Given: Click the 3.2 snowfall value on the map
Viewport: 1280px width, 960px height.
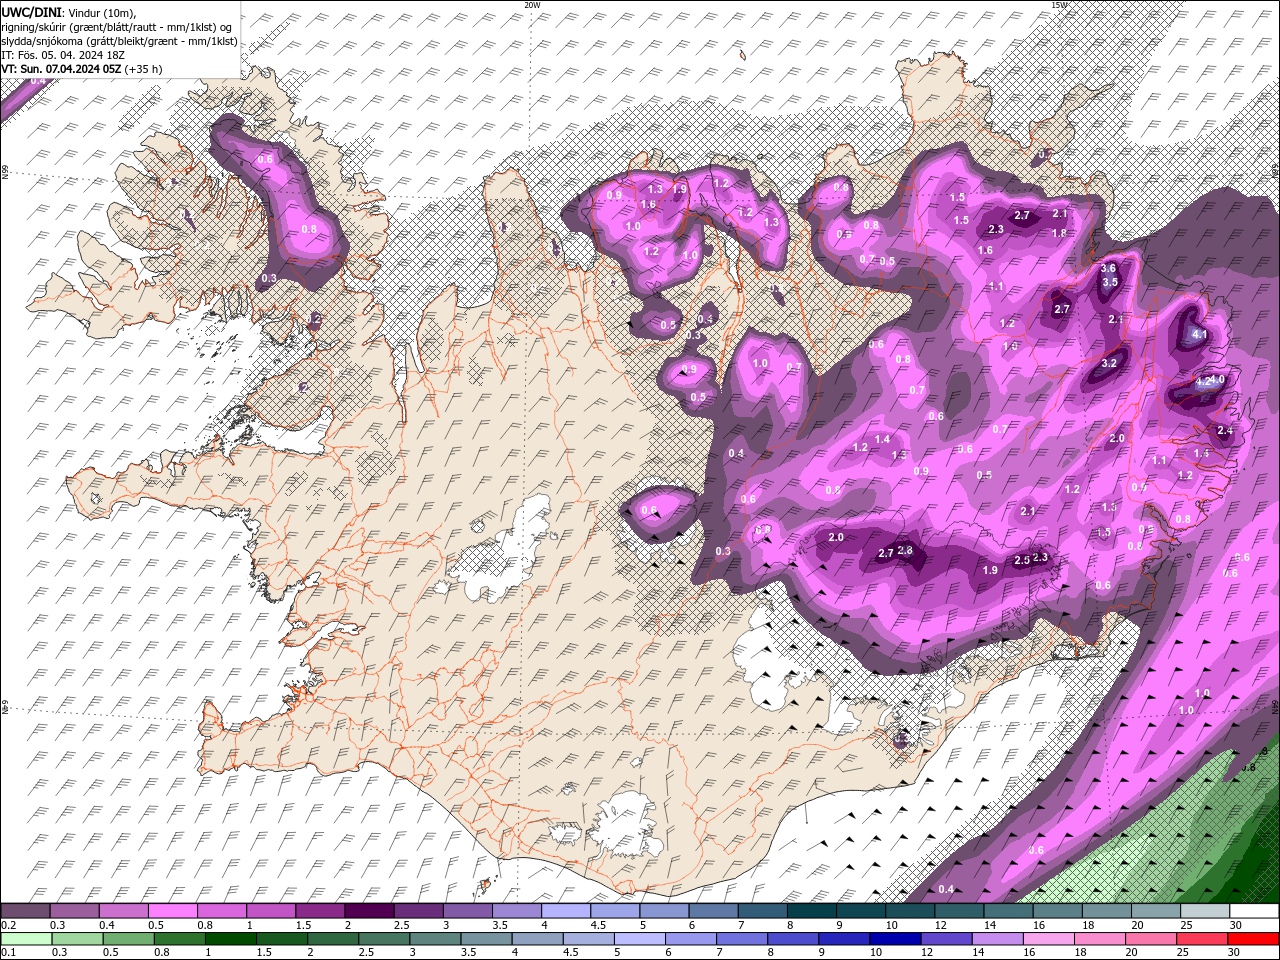Looking at the screenshot, I should 1109,364.
